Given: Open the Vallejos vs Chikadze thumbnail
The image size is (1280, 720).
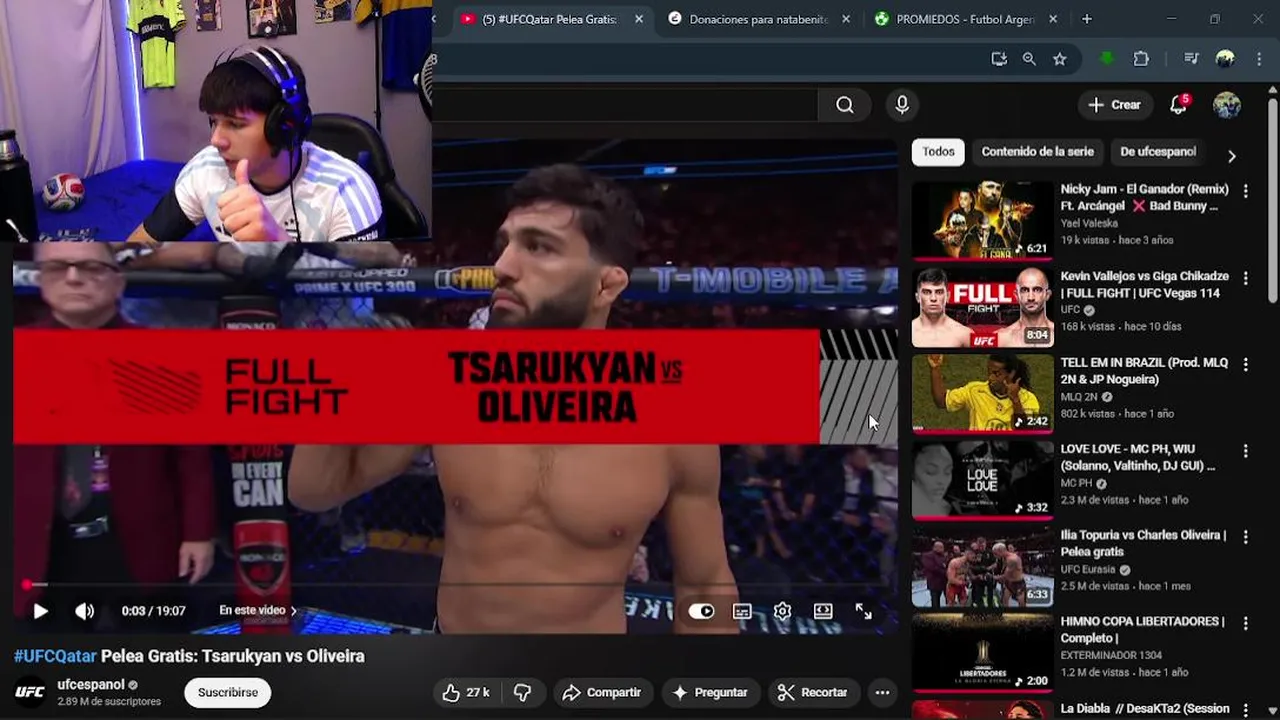Looking at the screenshot, I should 982,307.
